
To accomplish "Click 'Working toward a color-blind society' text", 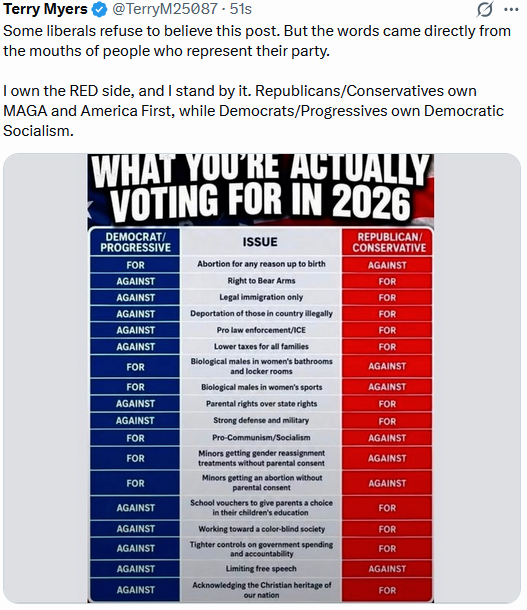I will tap(261, 529).
